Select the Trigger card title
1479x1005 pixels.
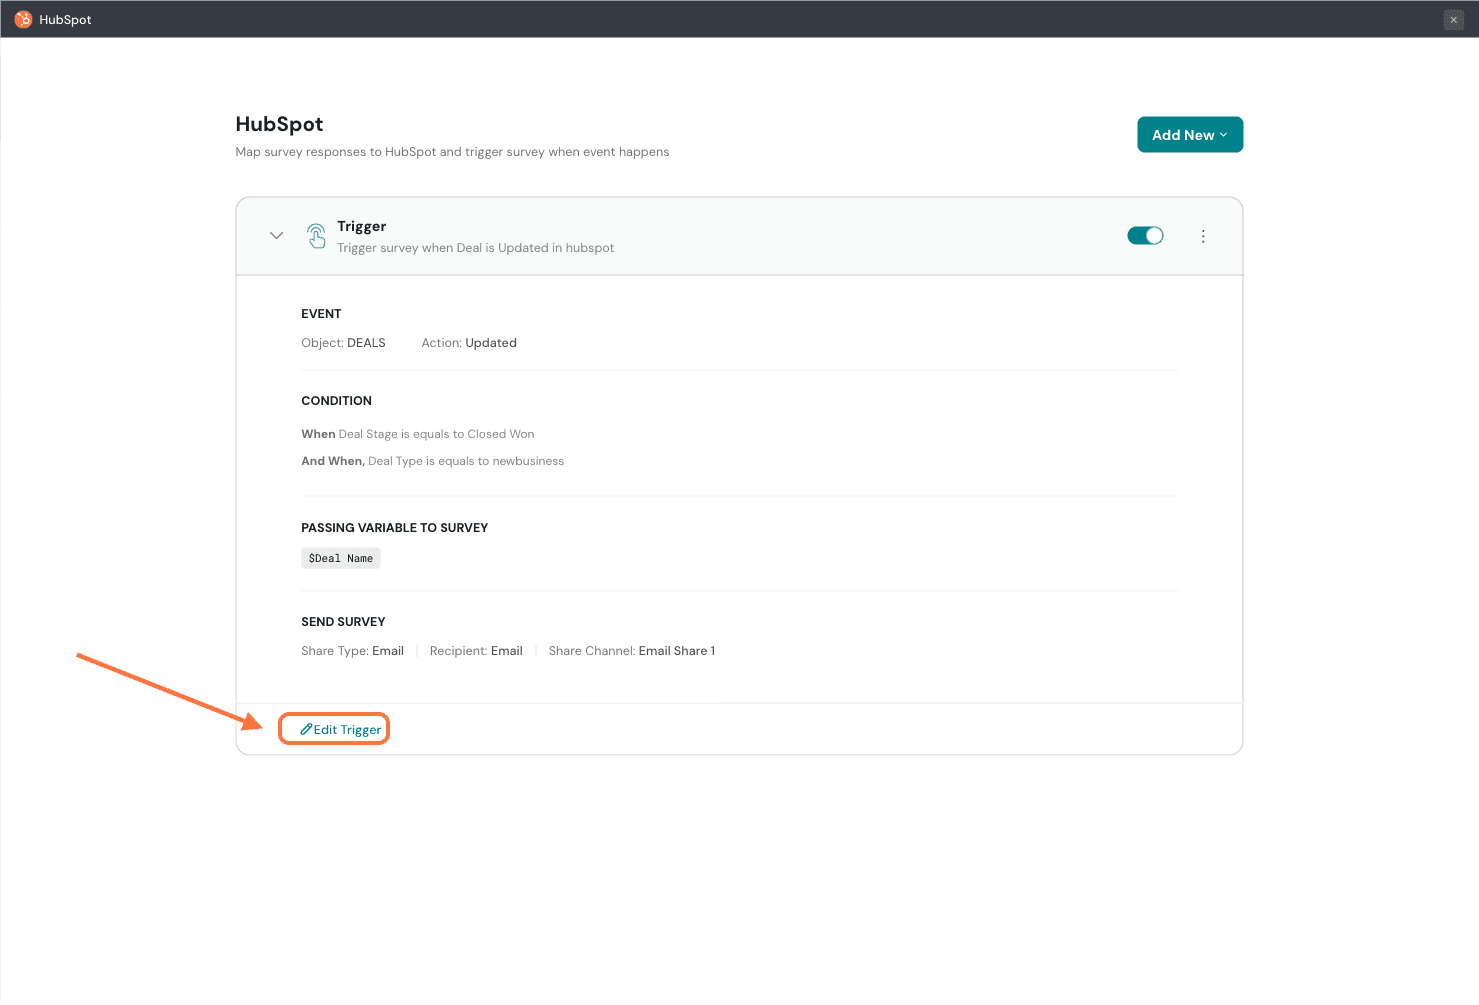click(361, 226)
